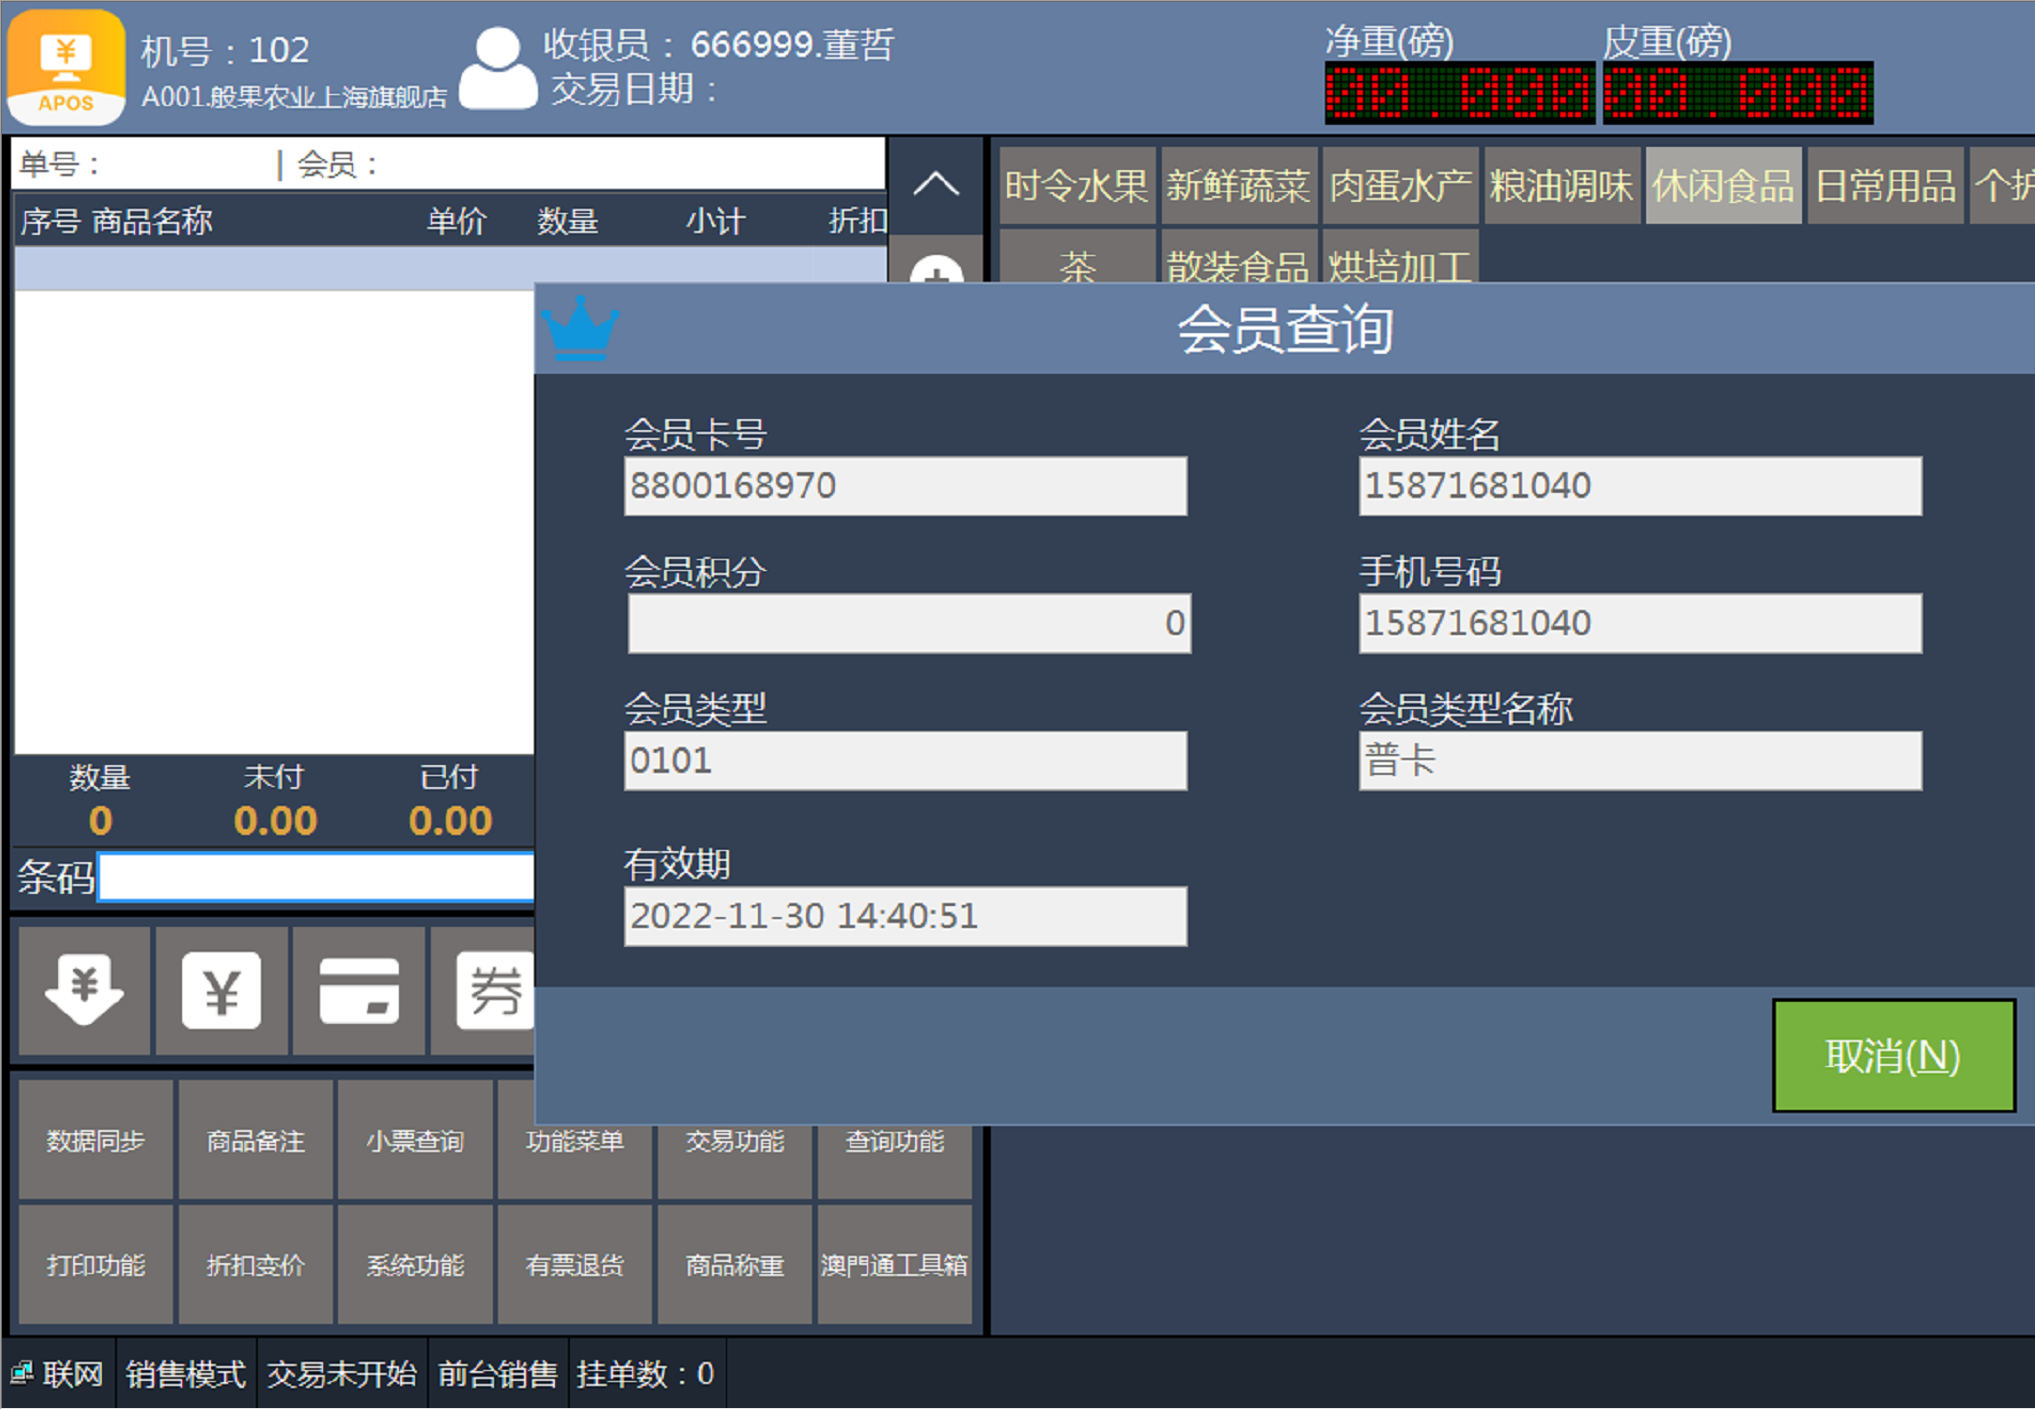The width and height of the screenshot is (2035, 1410).
Task: Click the cashier avatar icon
Action: coord(497,68)
